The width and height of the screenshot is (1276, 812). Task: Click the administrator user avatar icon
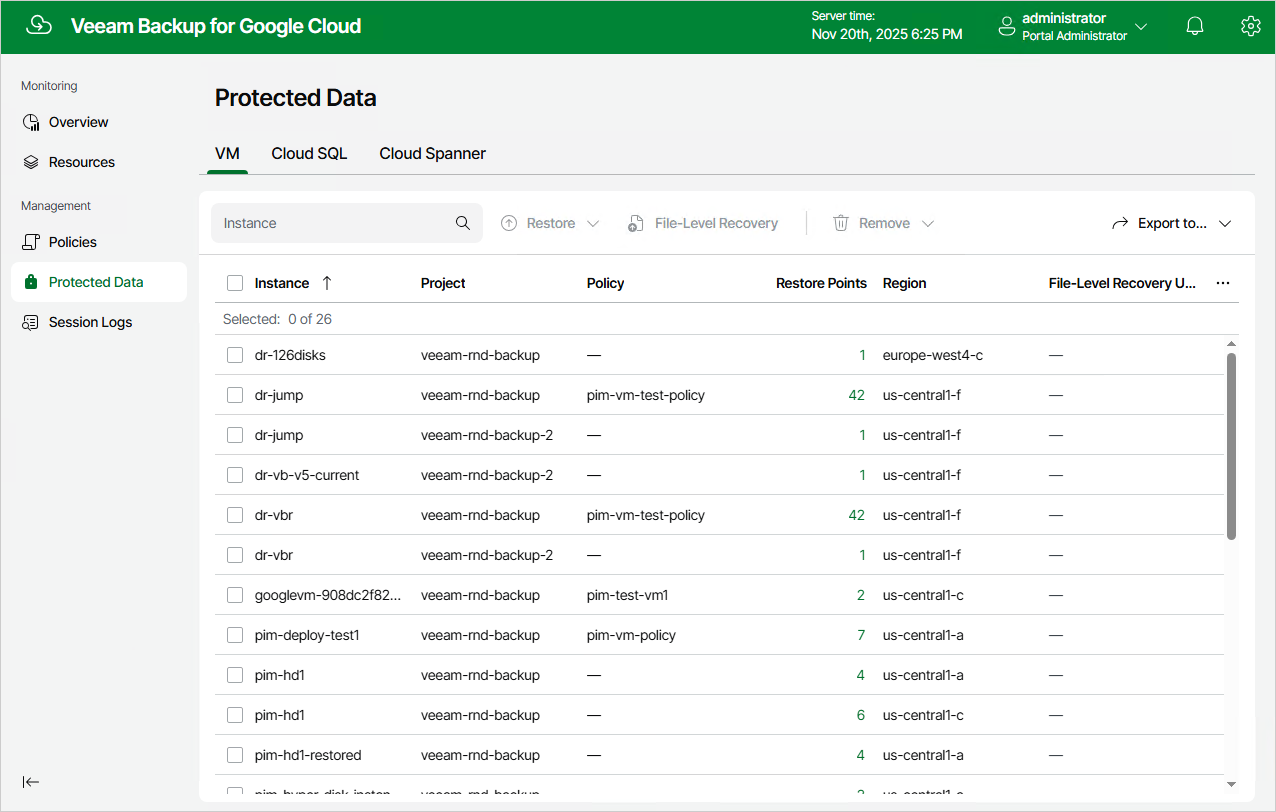(1007, 27)
